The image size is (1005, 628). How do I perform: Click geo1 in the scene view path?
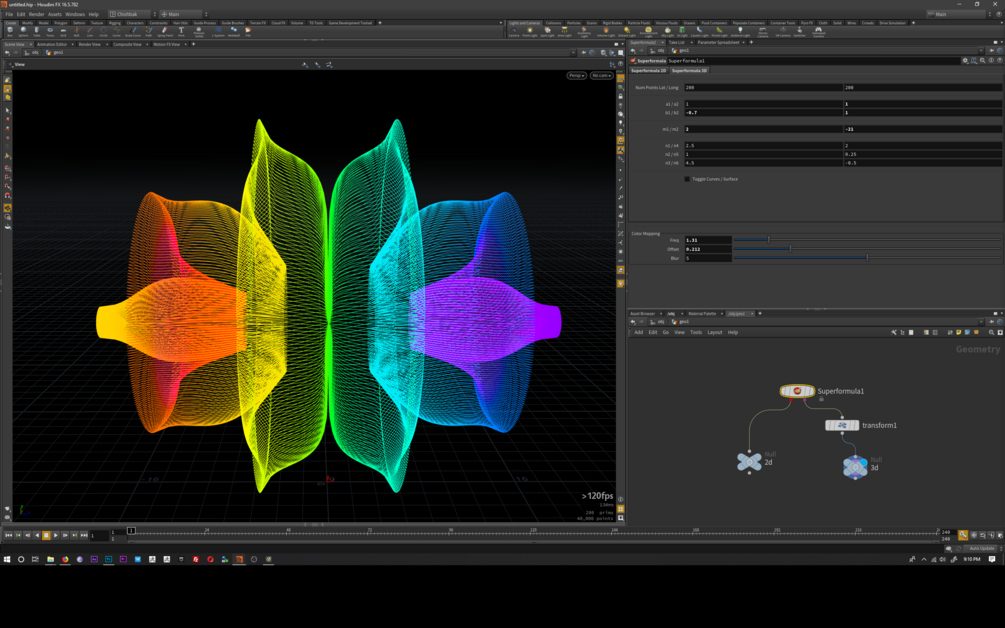coord(58,53)
